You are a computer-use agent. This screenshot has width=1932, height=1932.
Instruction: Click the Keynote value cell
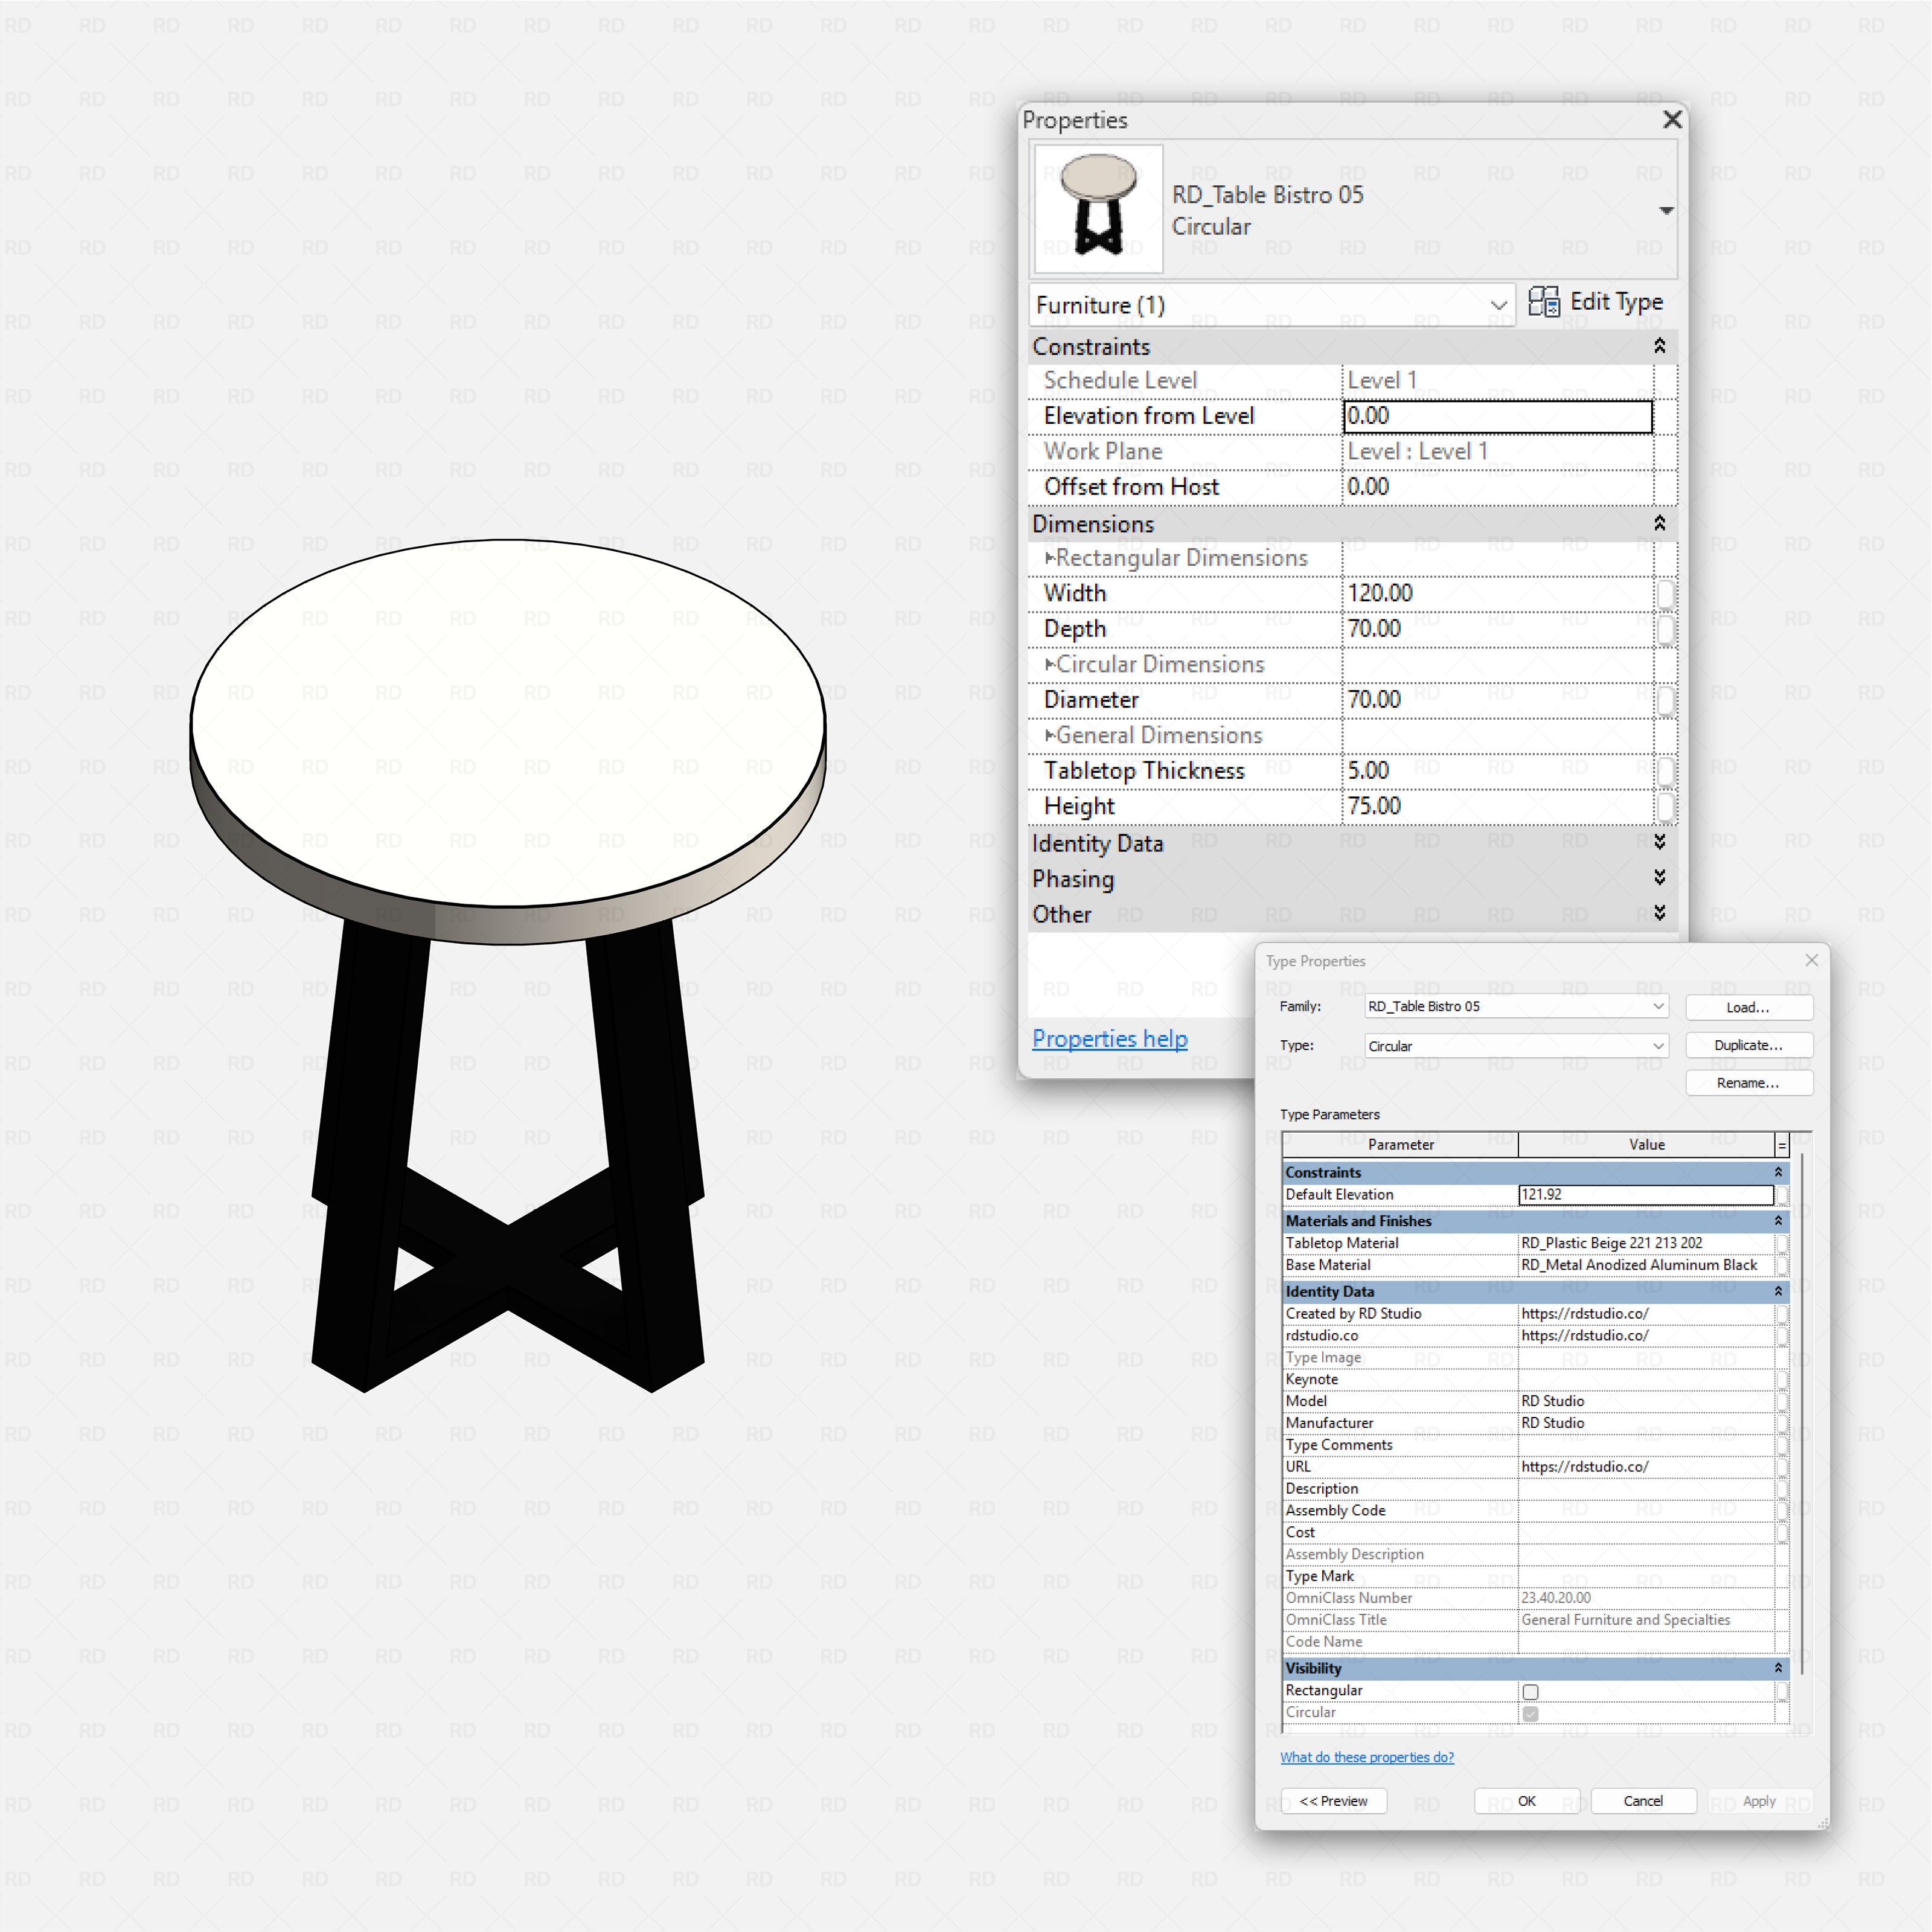(x=1646, y=1379)
